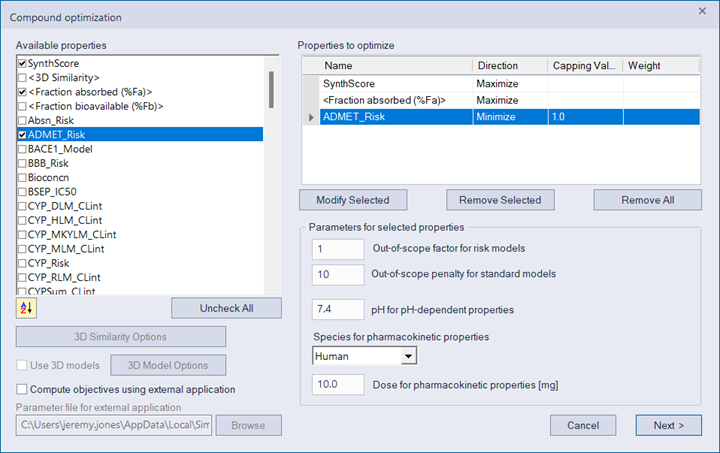
Task: Uncheck <Fraction absorbed (%Fa)> property
Action: (22, 92)
